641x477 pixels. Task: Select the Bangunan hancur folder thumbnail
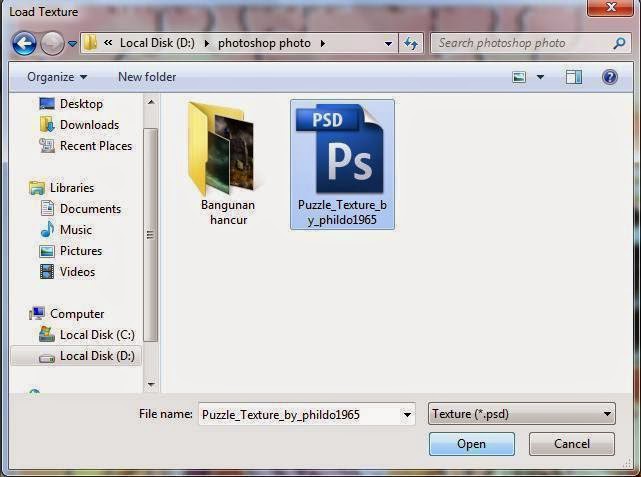pos(223,149)
